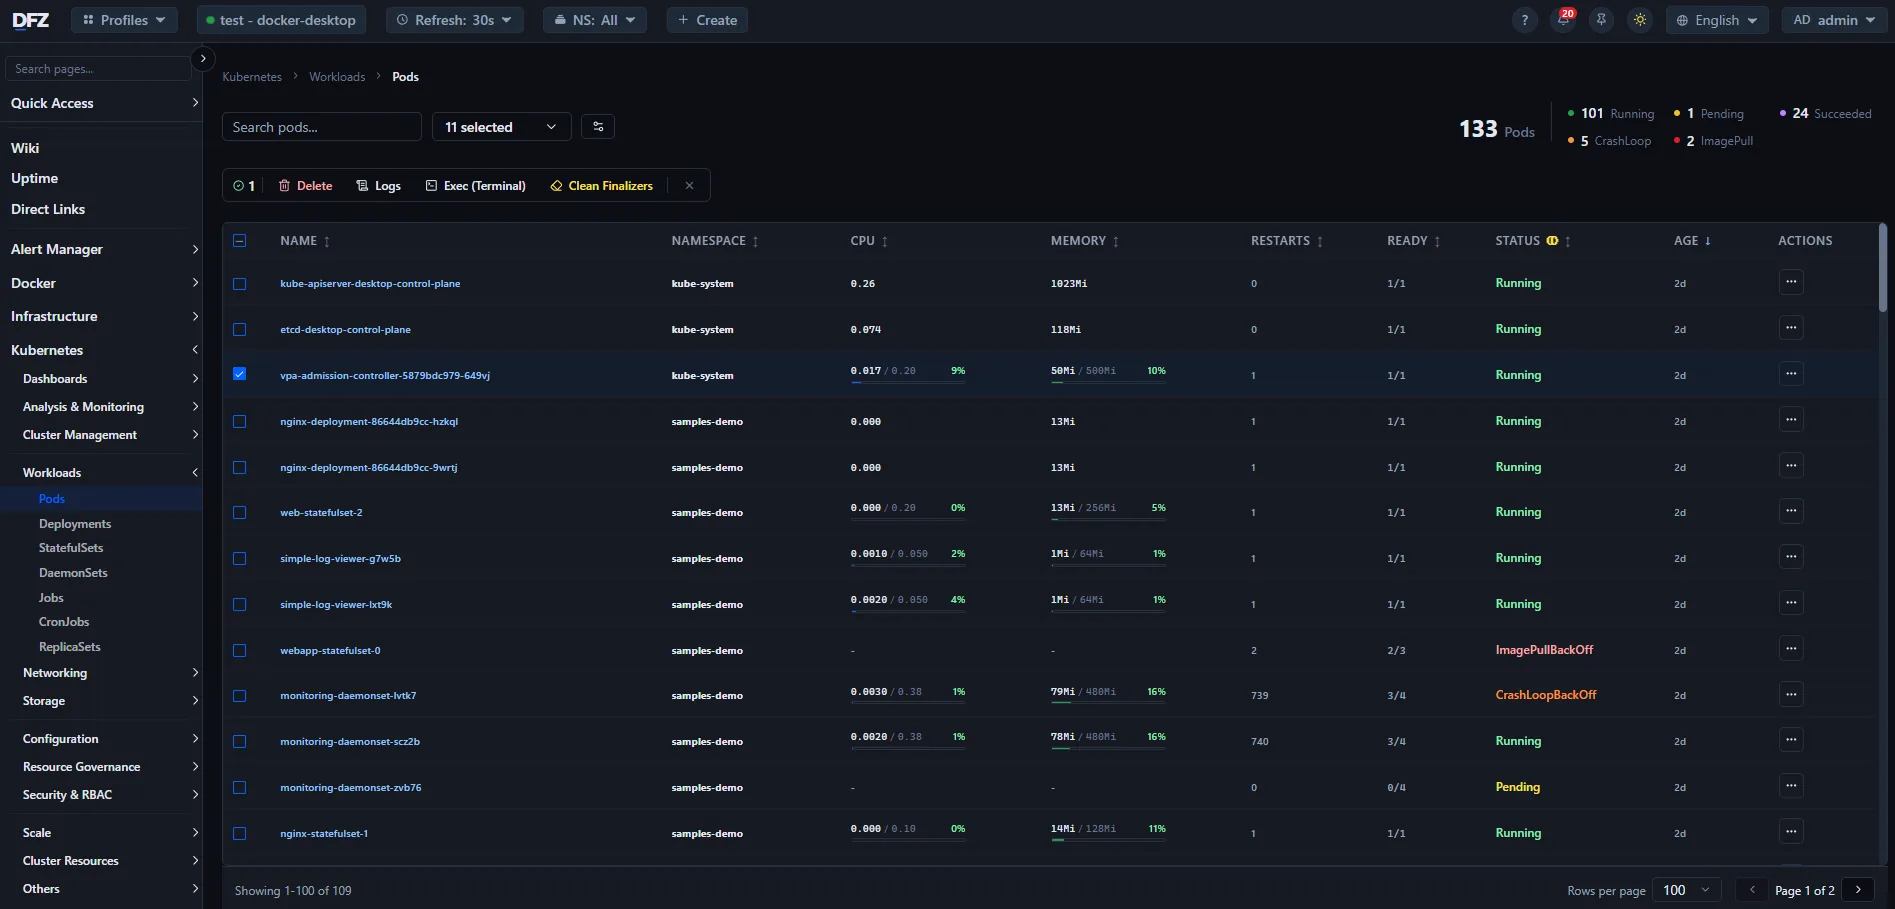Toggle the light theme sun icon
This screenshot has width=1895, height=909.
click(x=1639, y=20)
